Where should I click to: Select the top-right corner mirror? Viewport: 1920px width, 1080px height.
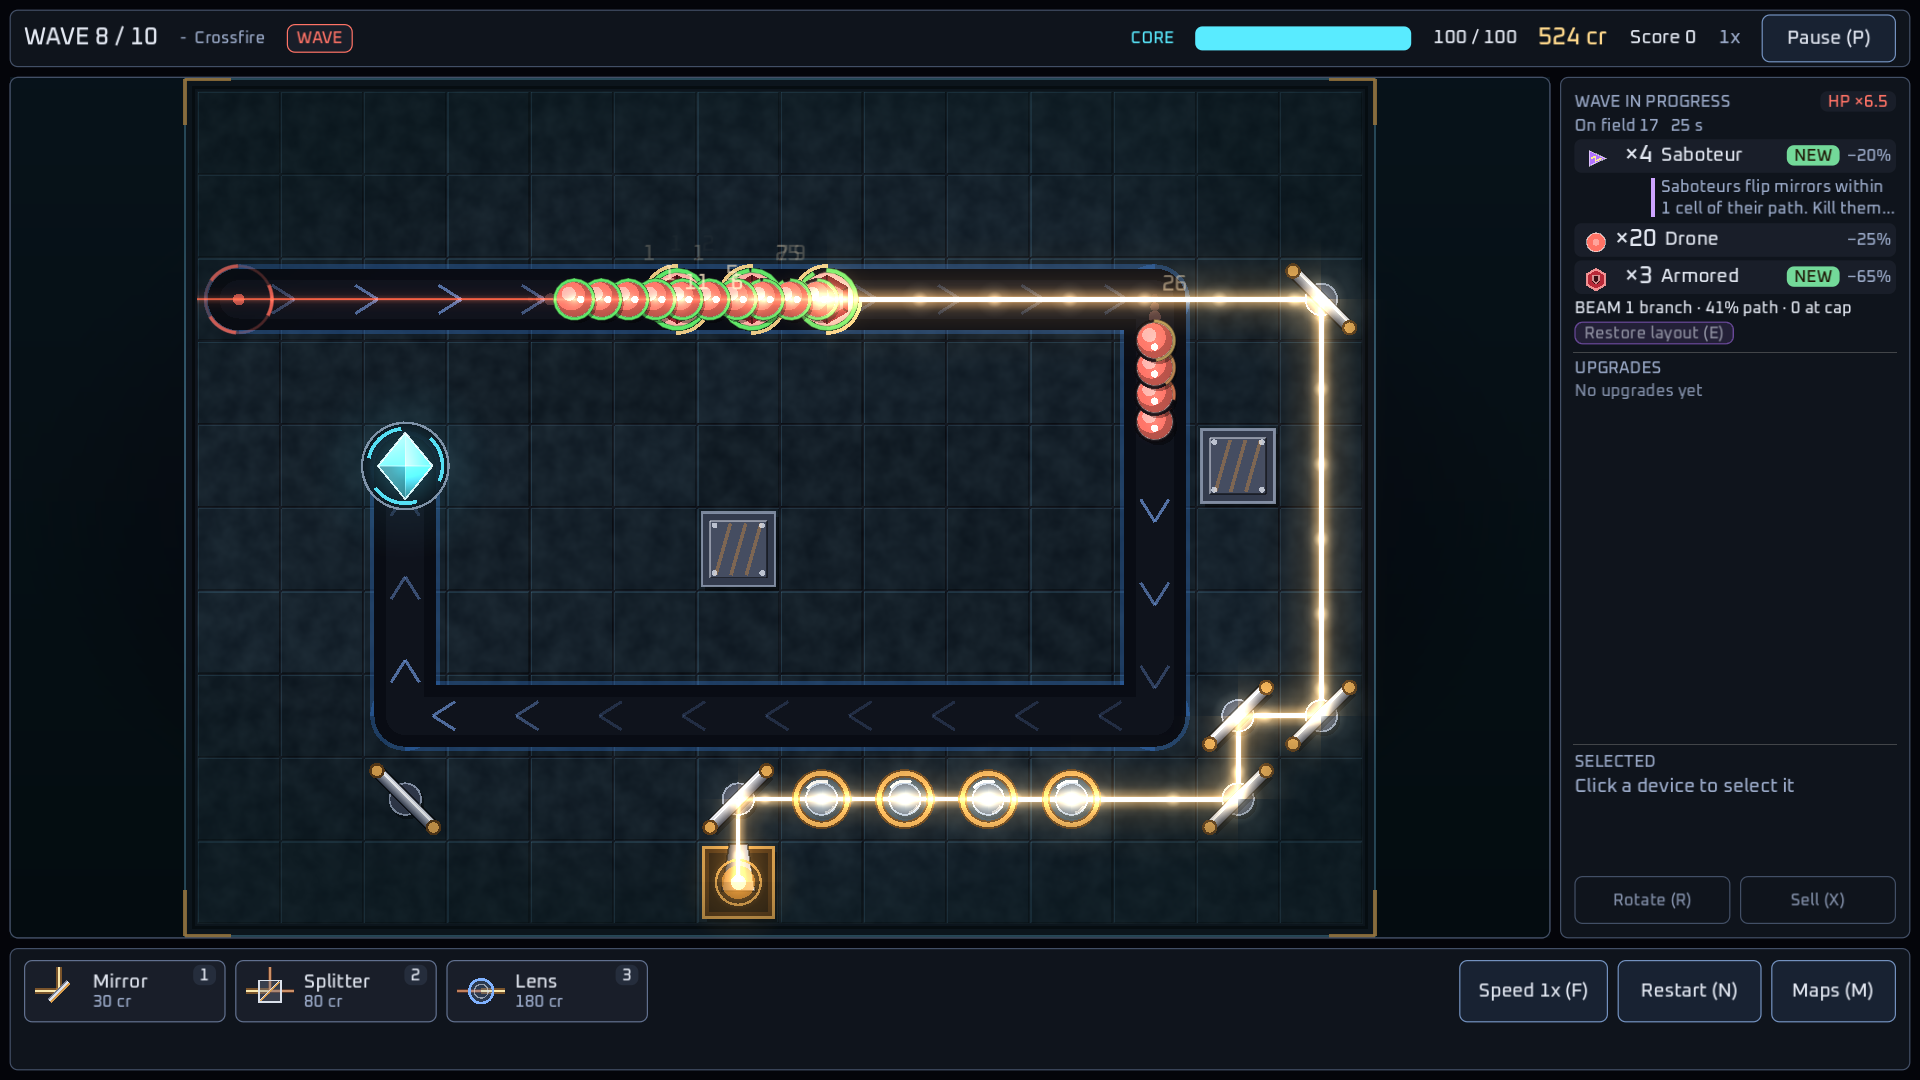click(x=1321, y=299)
